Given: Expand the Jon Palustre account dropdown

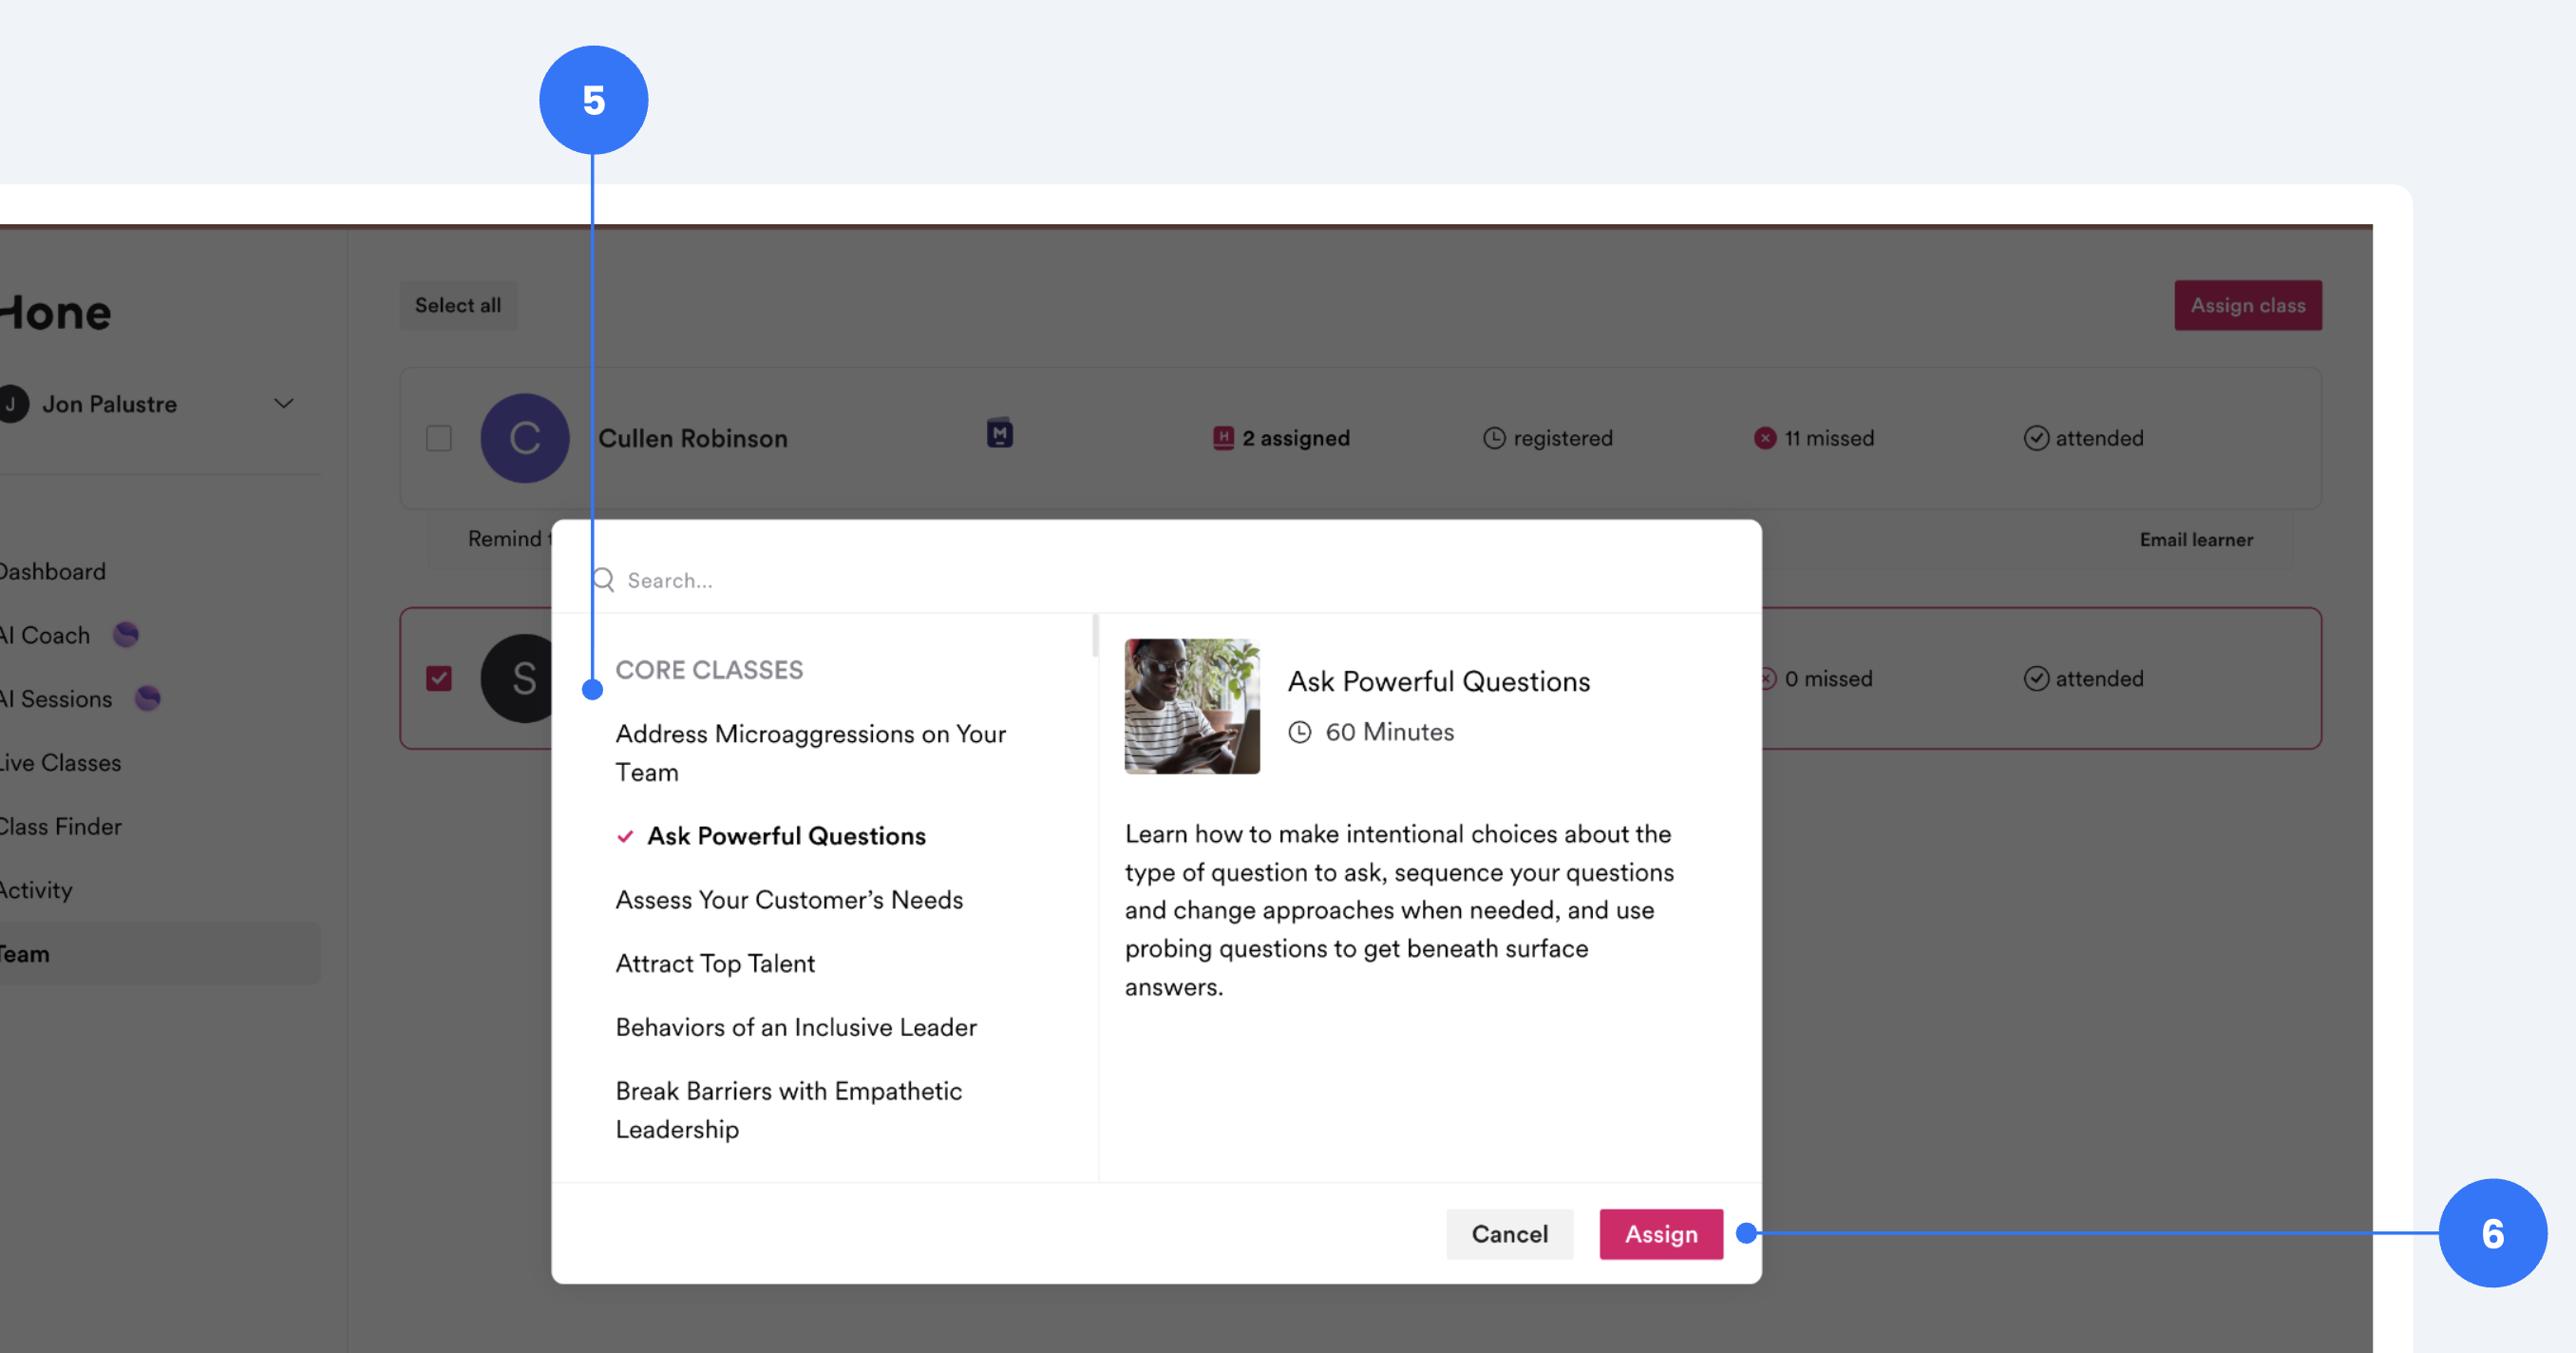Looking at the screenshot, I should pyautogui.click(x=283, y=404).
